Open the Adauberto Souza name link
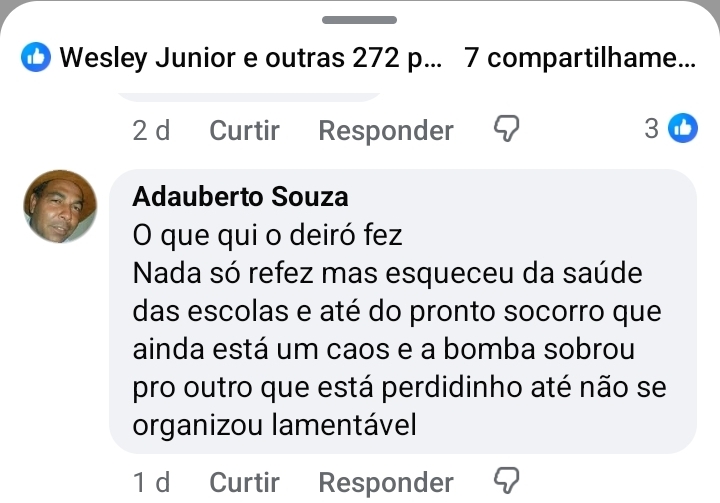The height and width of the screenshot is (503, 720). [240, 197]
